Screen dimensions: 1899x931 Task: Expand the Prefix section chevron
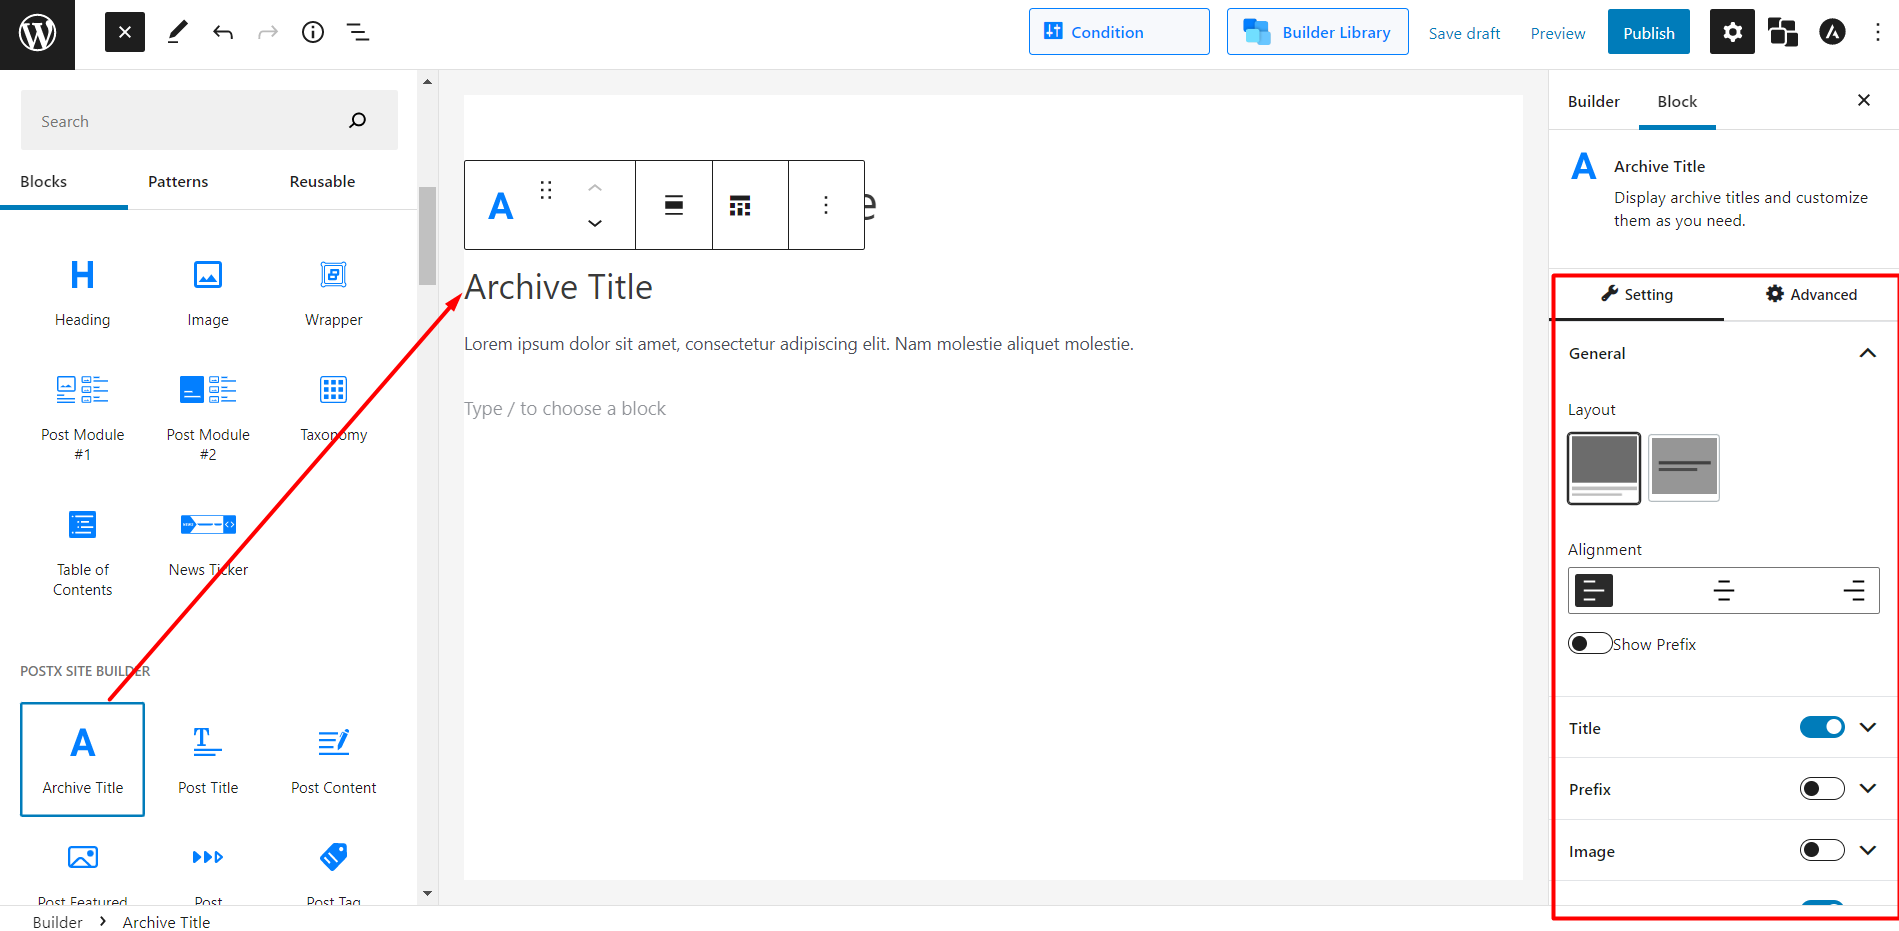[1868, 788]
